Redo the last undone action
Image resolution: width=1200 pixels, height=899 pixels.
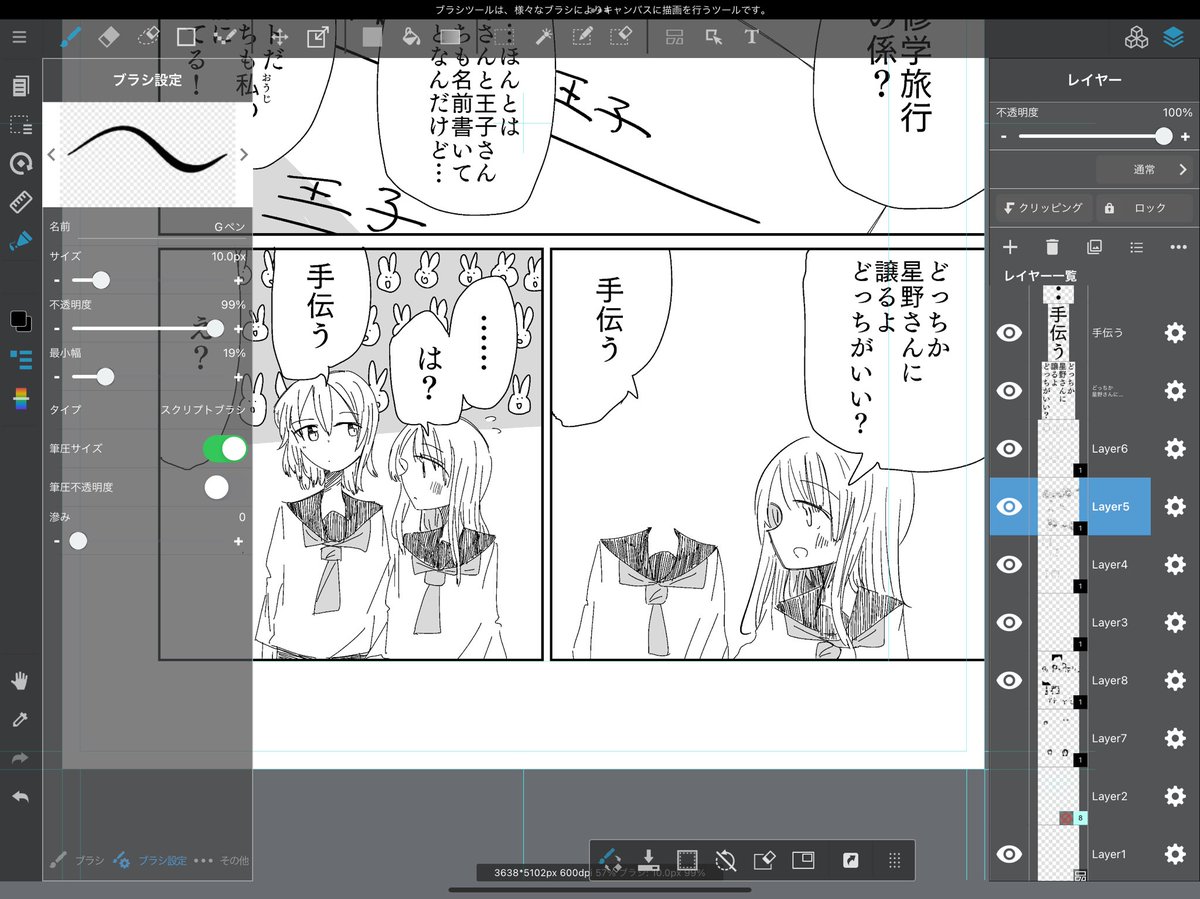click(20, 759)
